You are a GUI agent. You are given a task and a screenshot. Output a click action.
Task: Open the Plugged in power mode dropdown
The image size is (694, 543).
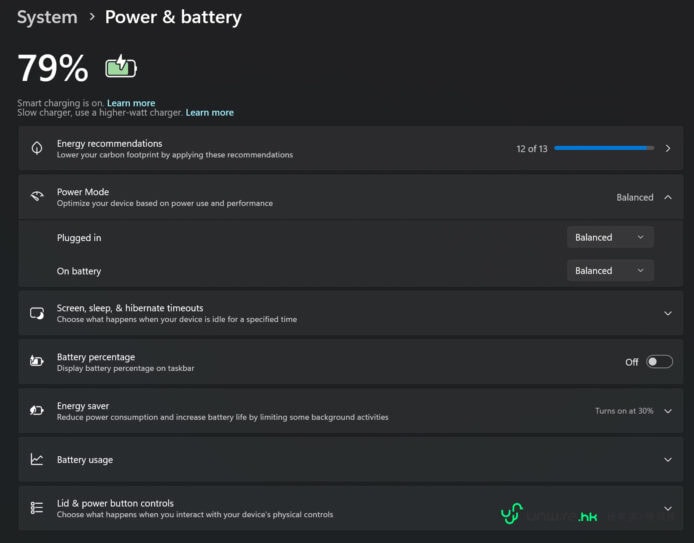tap(610, 237)
